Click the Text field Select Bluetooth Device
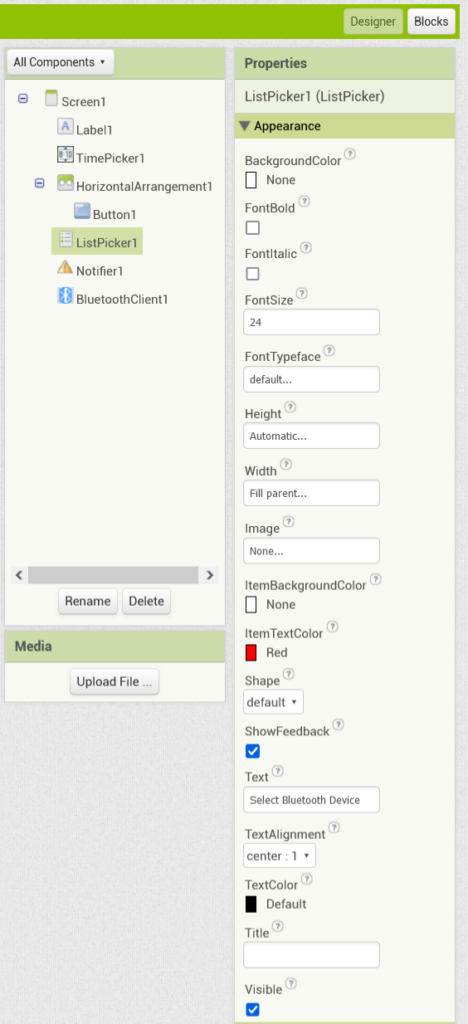The image size is (468, 1024). tap(311, 800)
